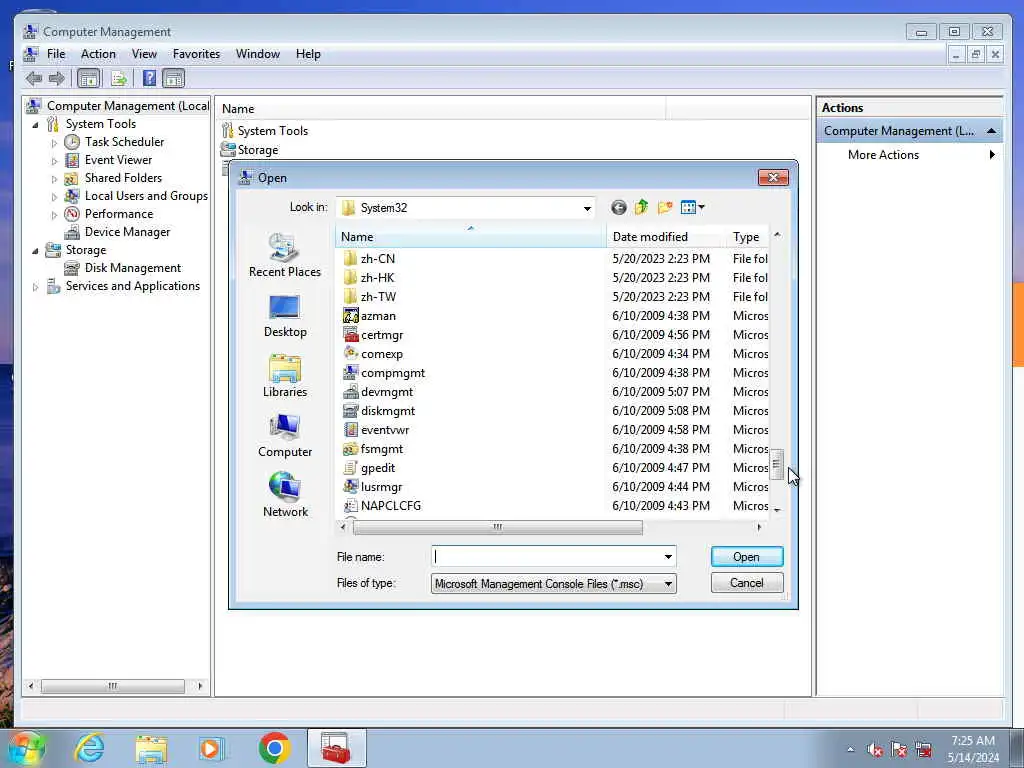Select Desktop in the places bar
The height and width of the screenshot is (768, 1024).
pyautogui.click(x=285, y=316)
